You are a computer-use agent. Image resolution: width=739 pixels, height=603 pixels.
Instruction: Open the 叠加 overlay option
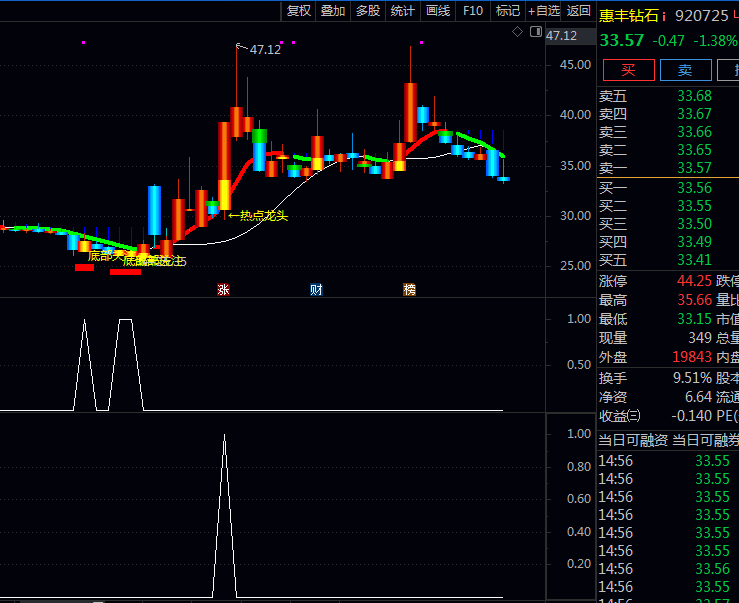tap(333, 11)
